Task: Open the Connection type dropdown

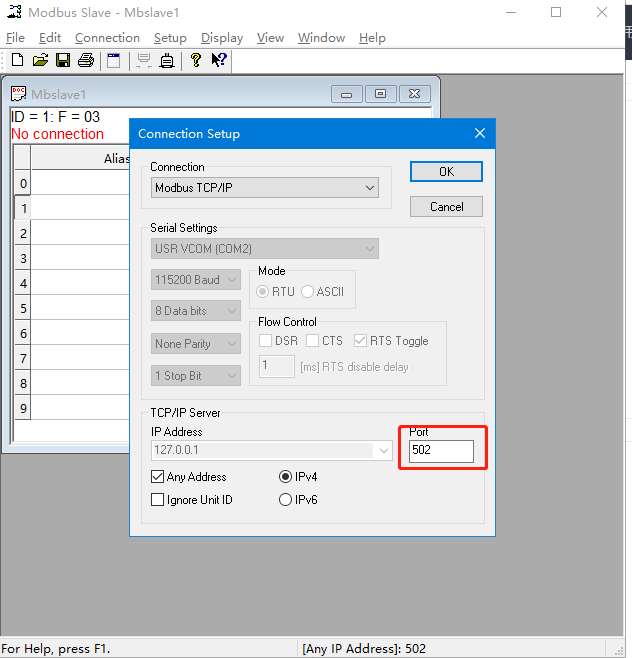Action: tap(265, 187)
